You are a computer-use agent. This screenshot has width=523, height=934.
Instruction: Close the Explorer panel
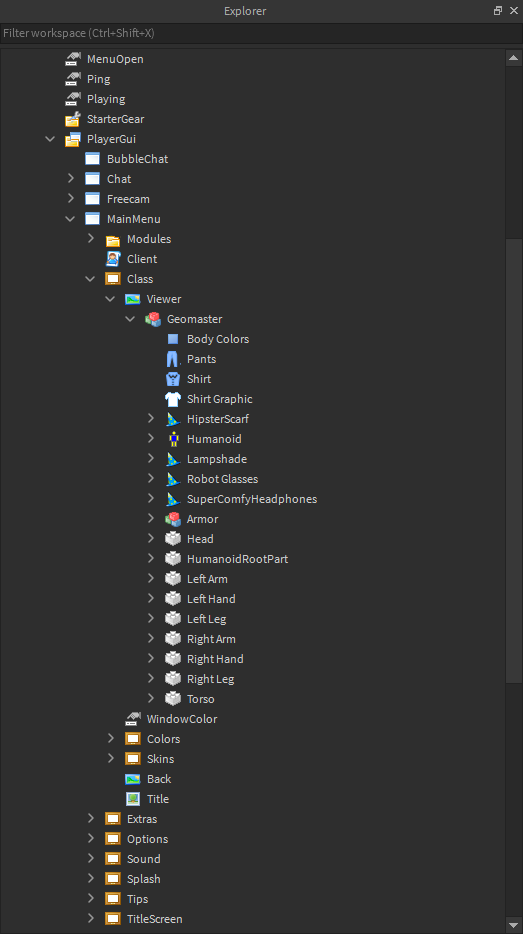pyautogui.click(x=513, y=11)
